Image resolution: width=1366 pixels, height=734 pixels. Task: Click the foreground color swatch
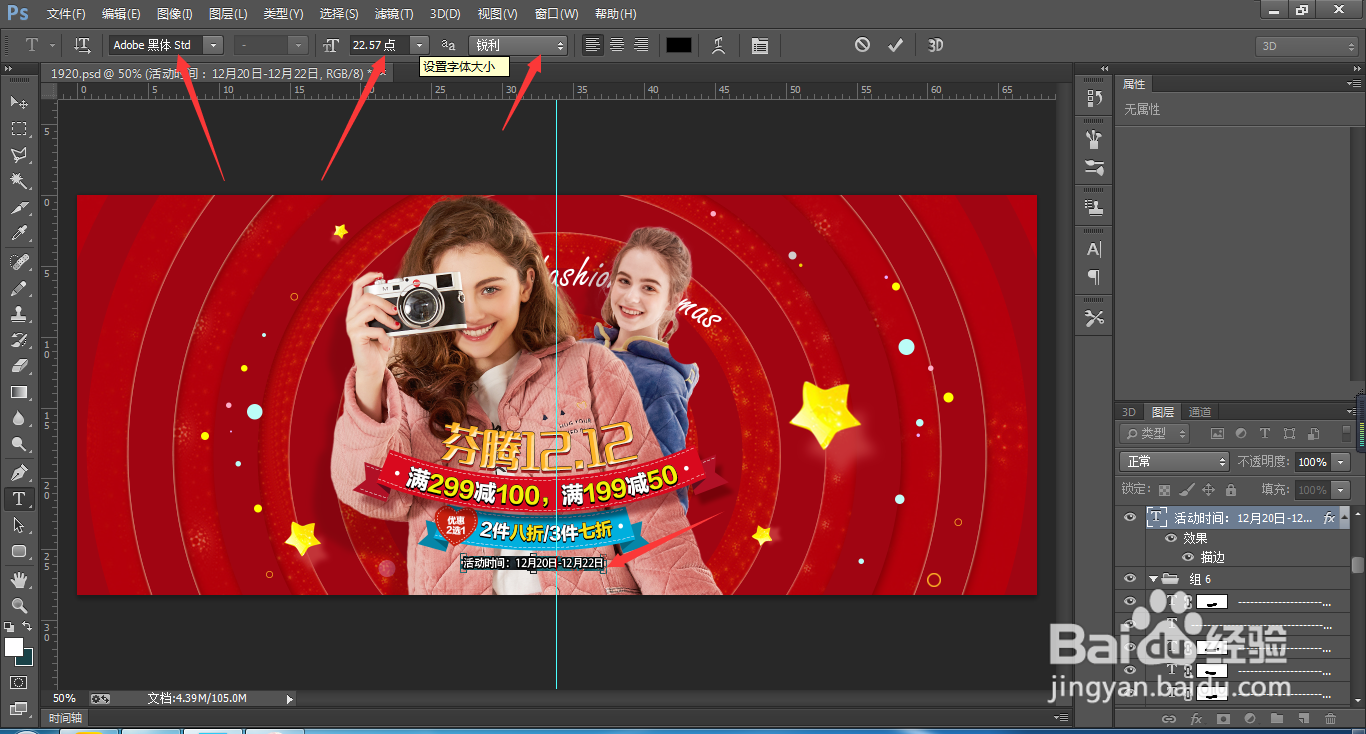coord(14,646)
